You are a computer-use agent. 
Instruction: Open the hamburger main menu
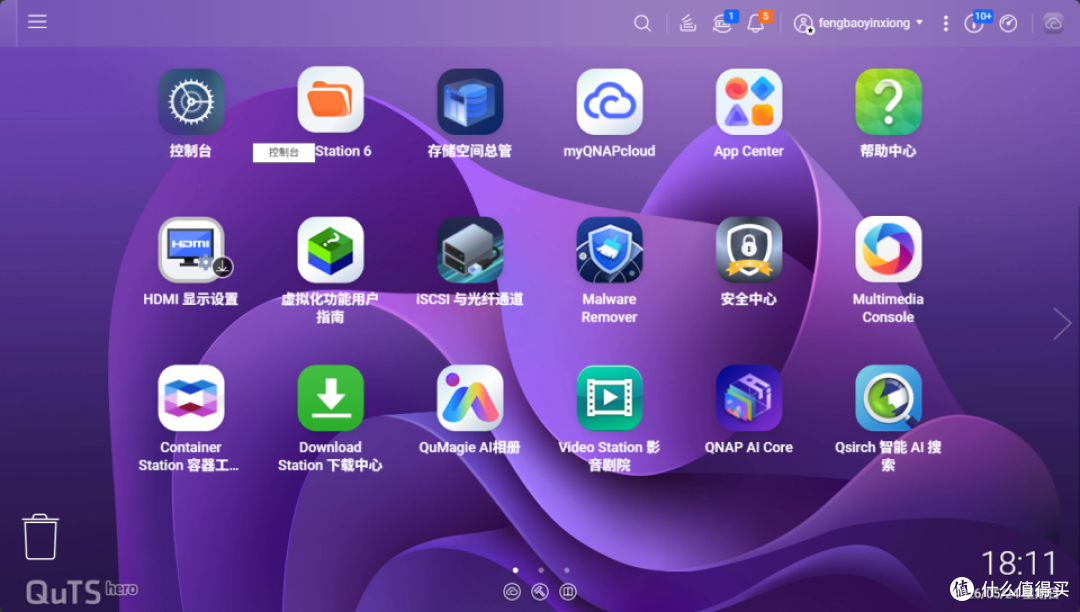37,22
